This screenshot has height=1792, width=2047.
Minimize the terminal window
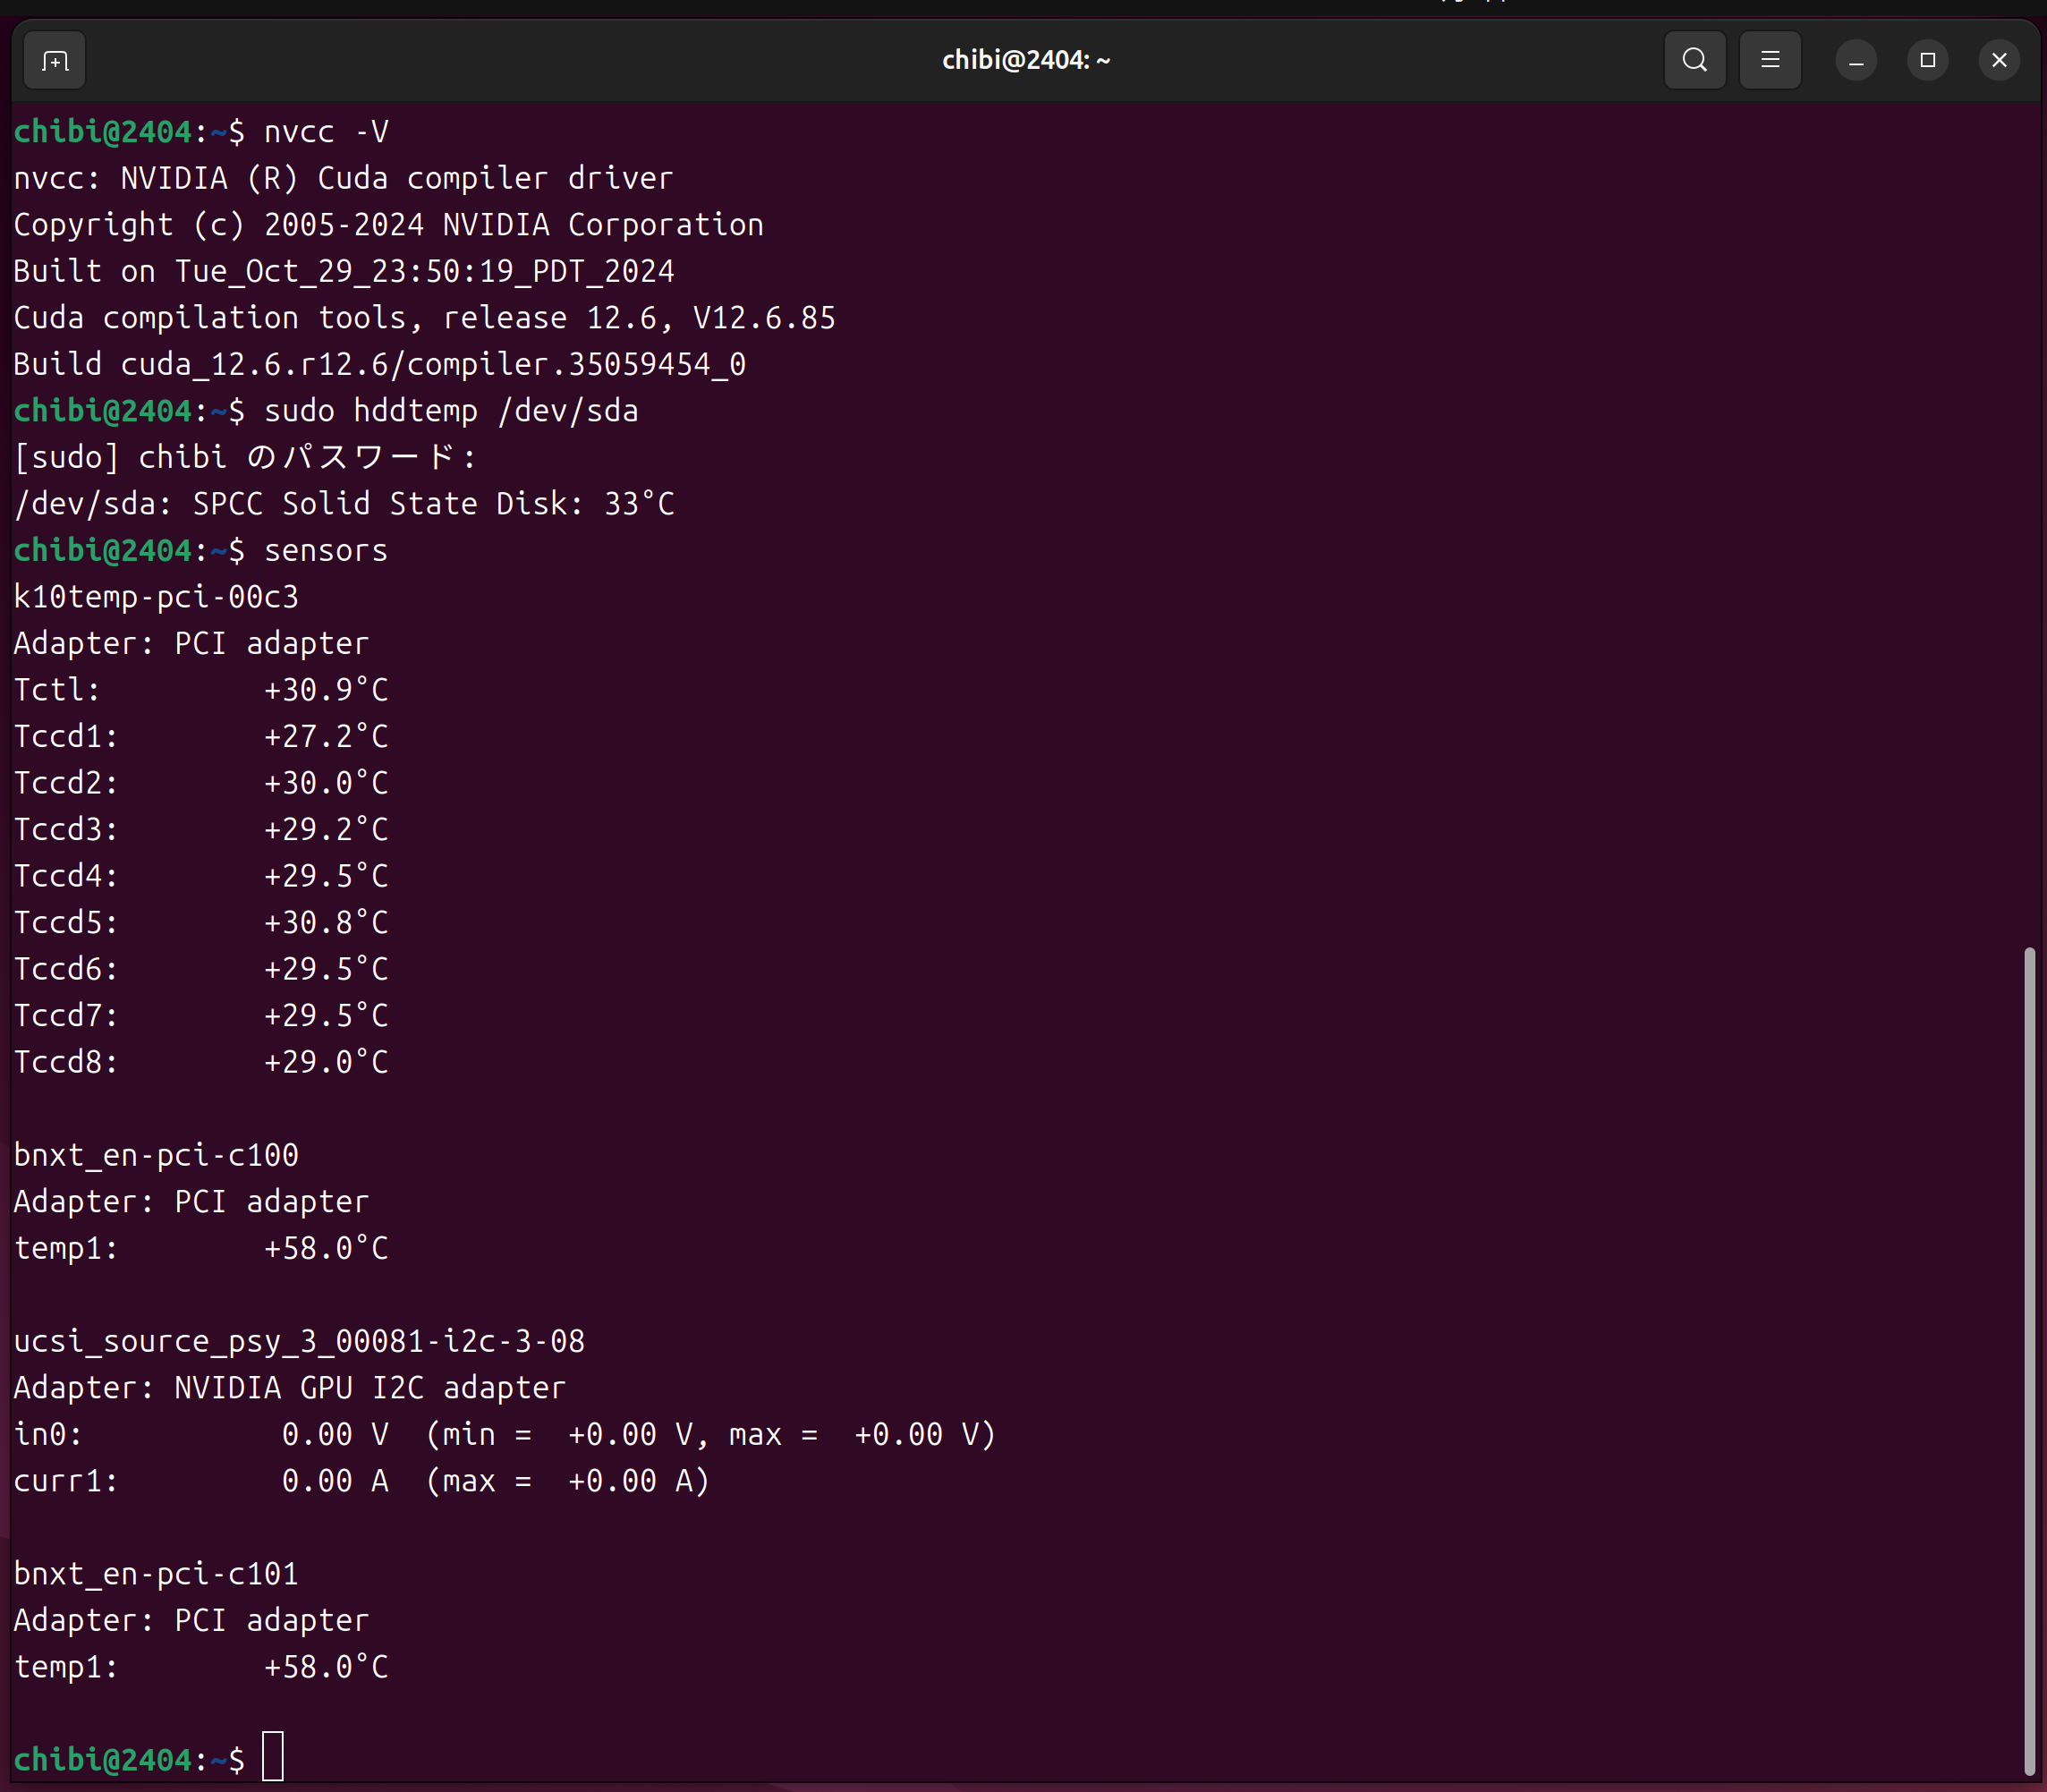tap(1856, 61)
